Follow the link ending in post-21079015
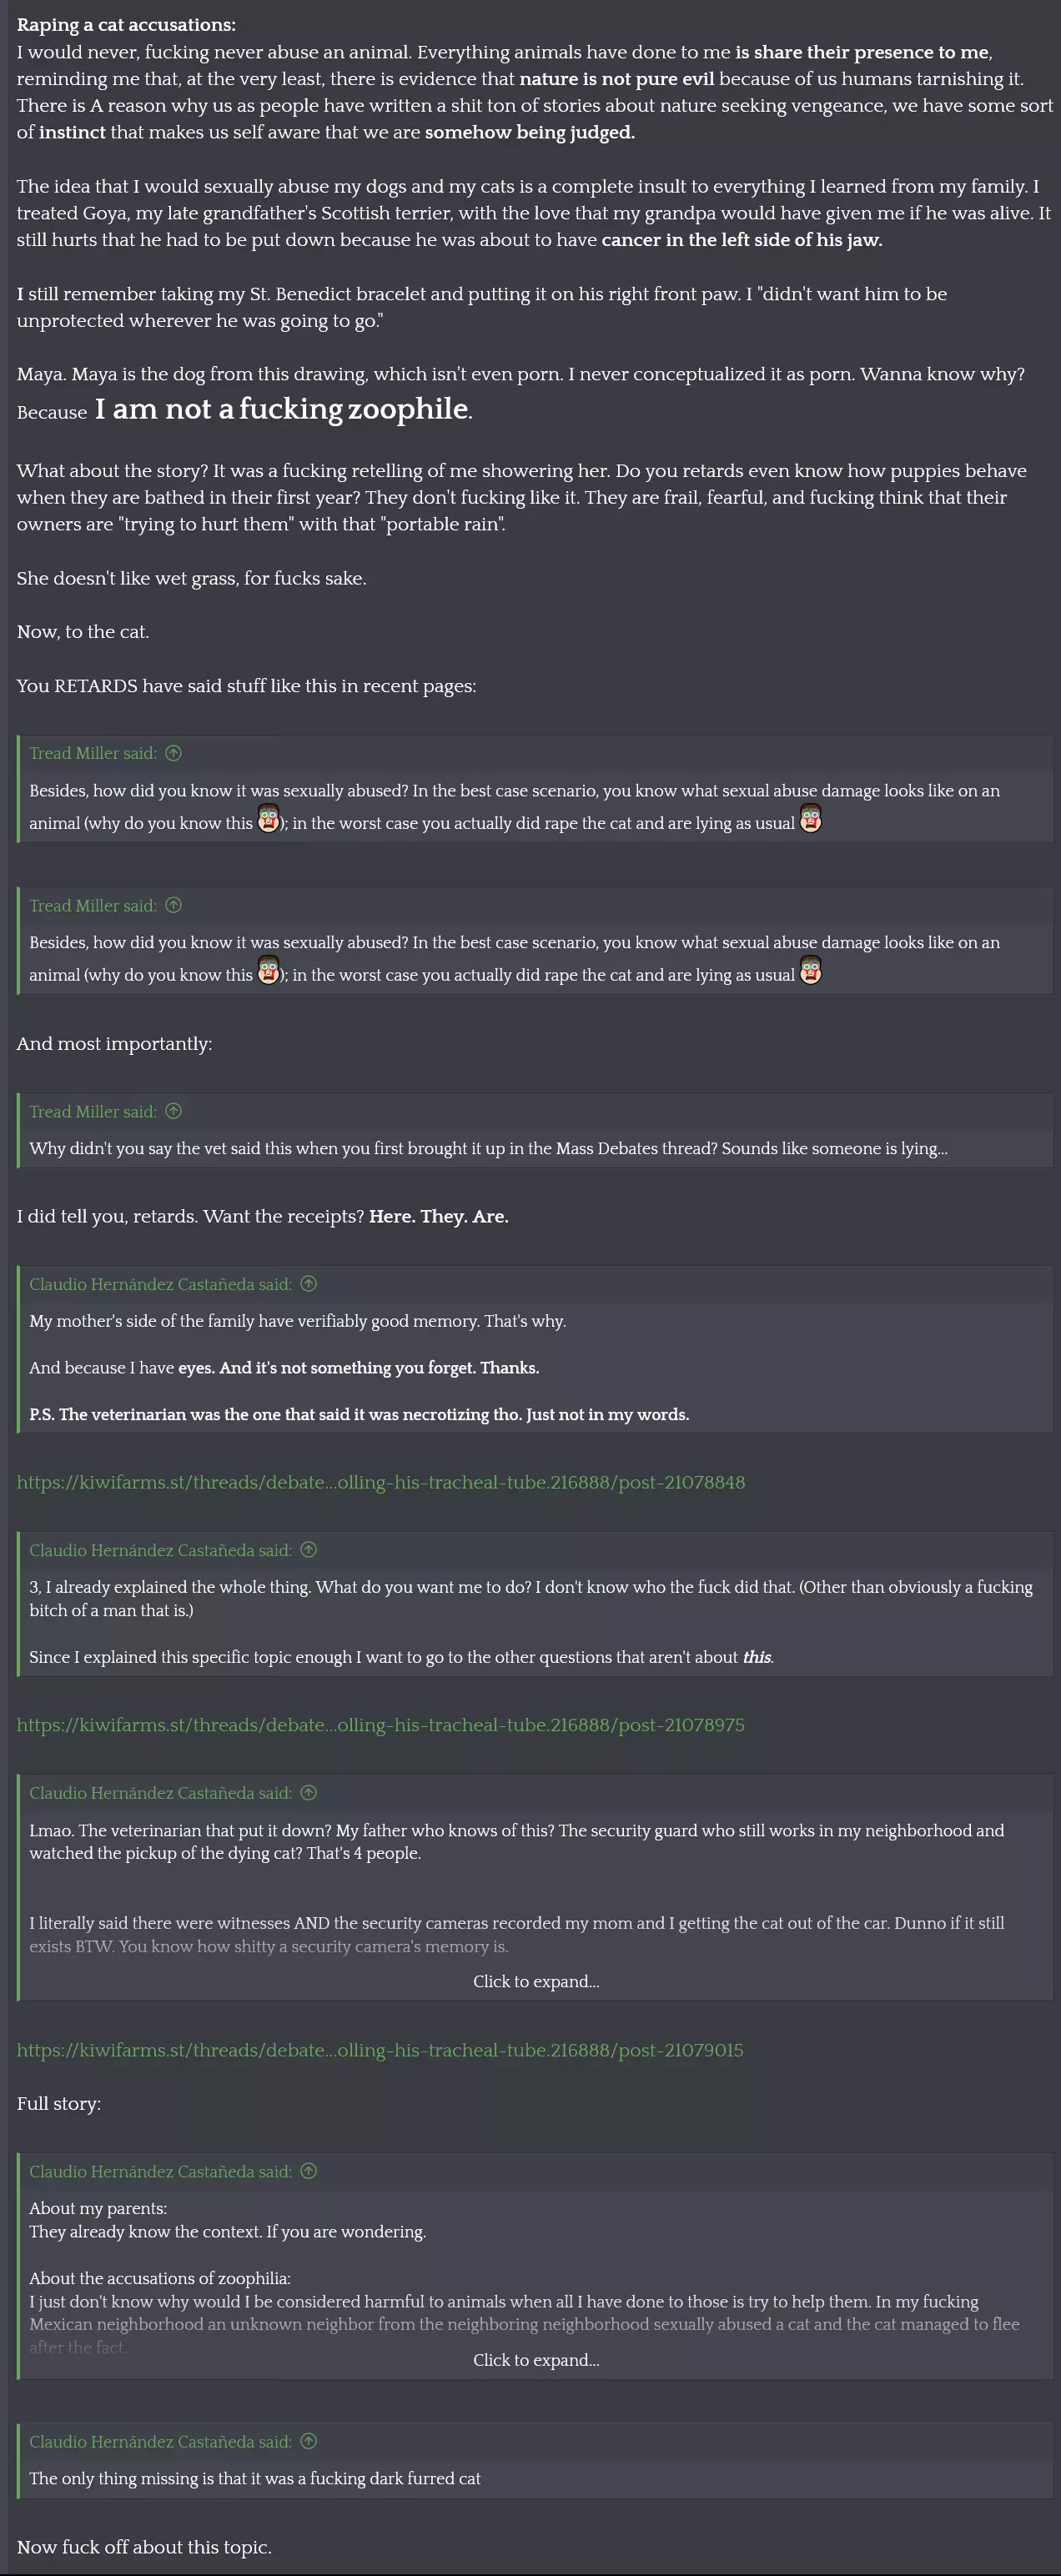Image resolution: width=1061 pixels, height=2576 pixels. pyautogui.click(x=380, y=2050)
